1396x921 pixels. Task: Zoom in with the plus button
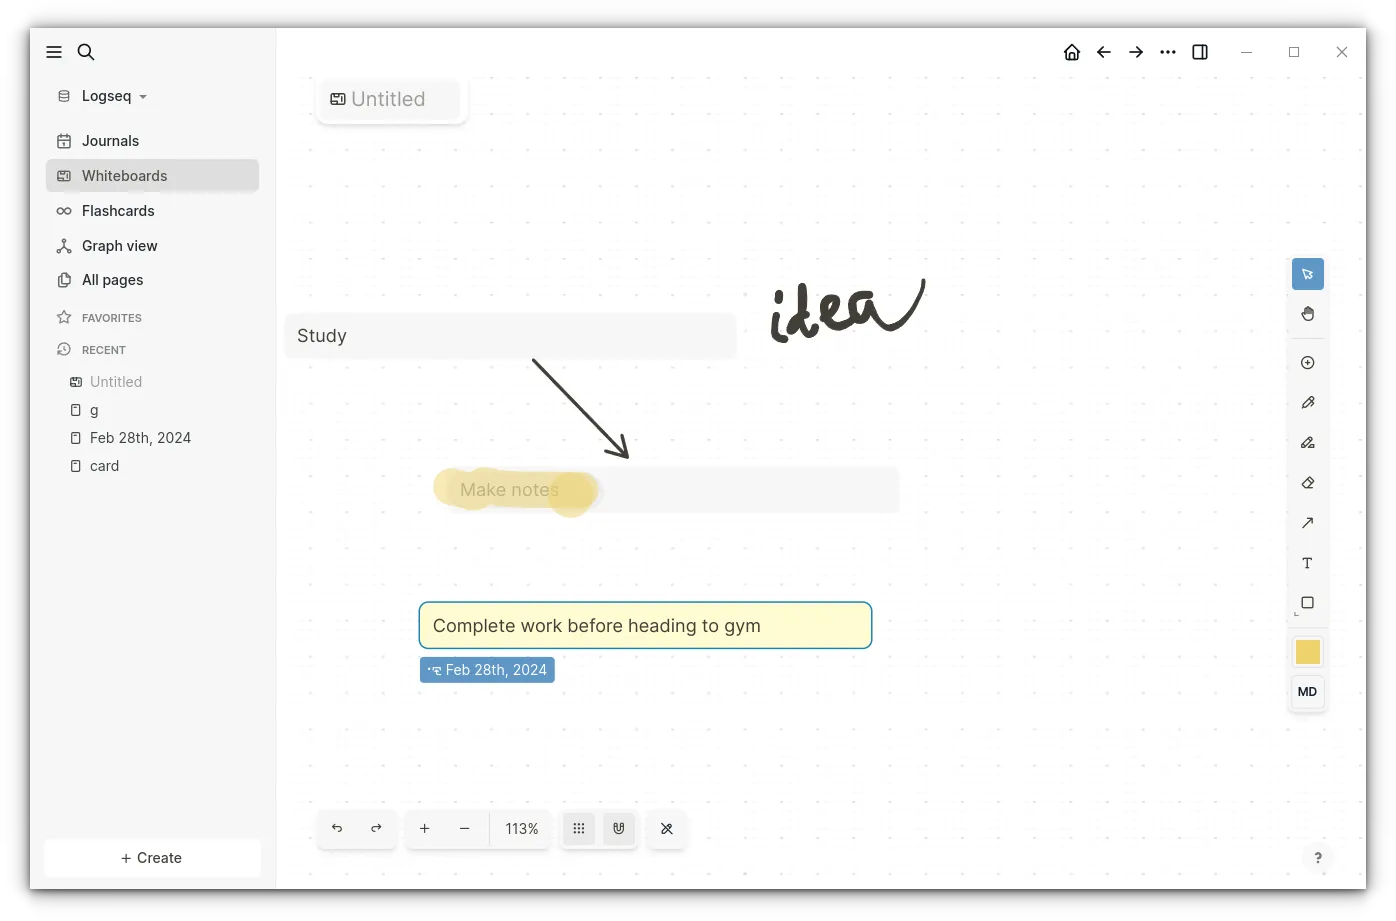point(425,829)
